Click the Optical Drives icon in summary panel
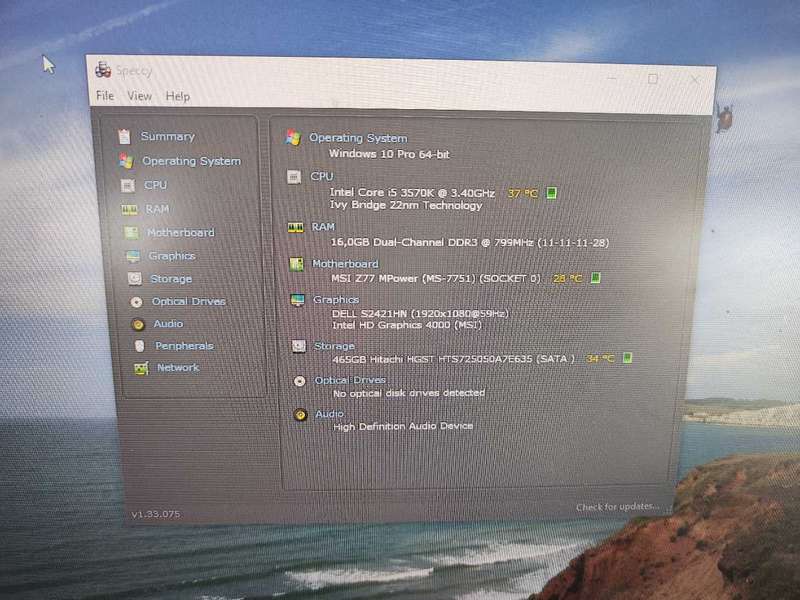Image resolution: width=800 pixels, height=600 pixels. click(x=299, y=381)
